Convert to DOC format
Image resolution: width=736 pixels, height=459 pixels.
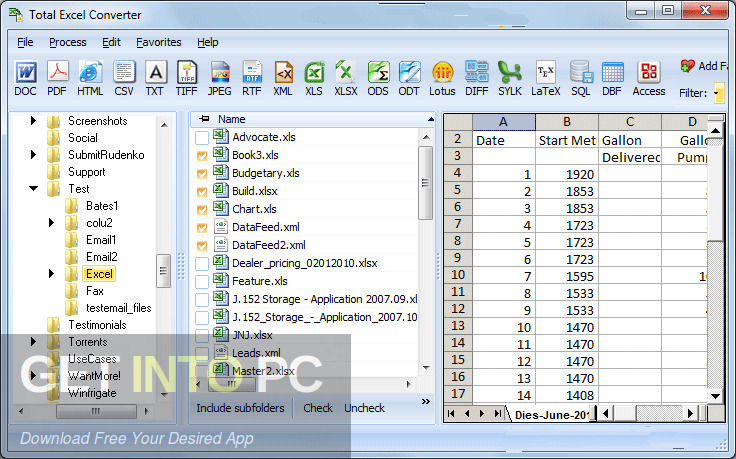tap(25, 78)
